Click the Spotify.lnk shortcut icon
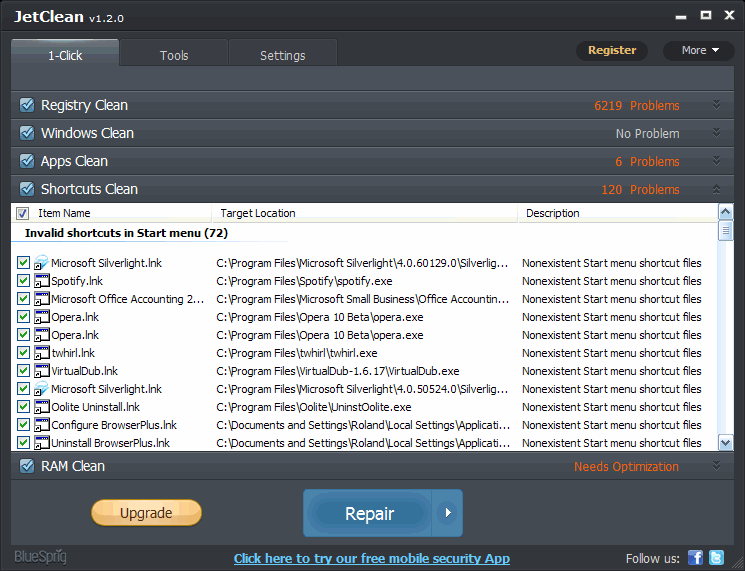The image size is (745, 571). (x=42, y=282)
